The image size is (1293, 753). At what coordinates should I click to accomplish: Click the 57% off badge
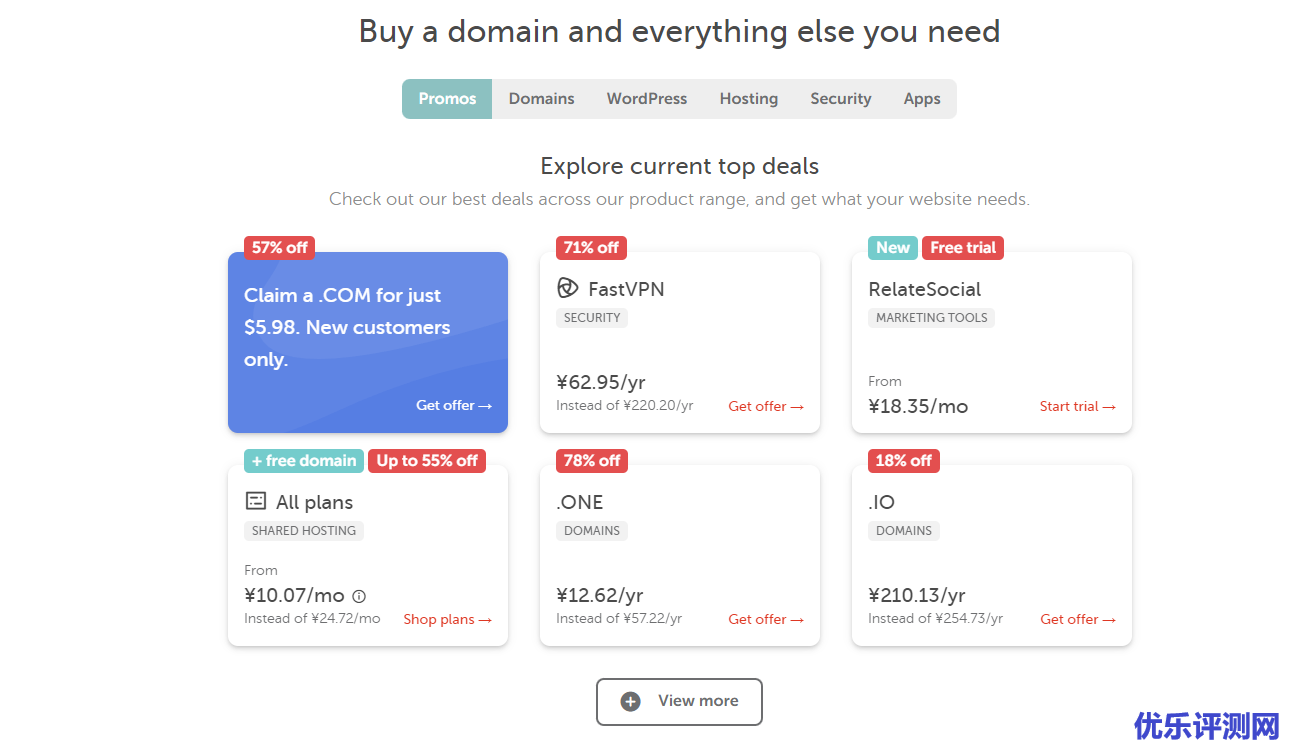(x=279, y=247)
